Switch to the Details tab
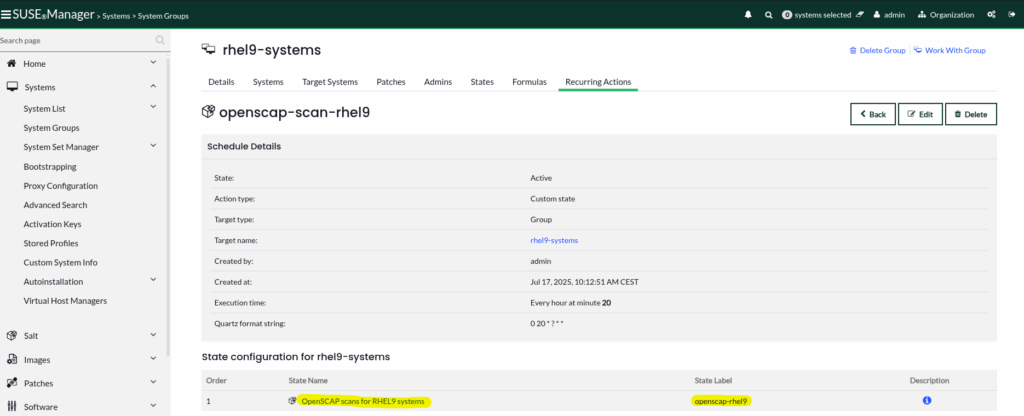1024x416 pixels. pyautogui.click(x=221, y=82)
